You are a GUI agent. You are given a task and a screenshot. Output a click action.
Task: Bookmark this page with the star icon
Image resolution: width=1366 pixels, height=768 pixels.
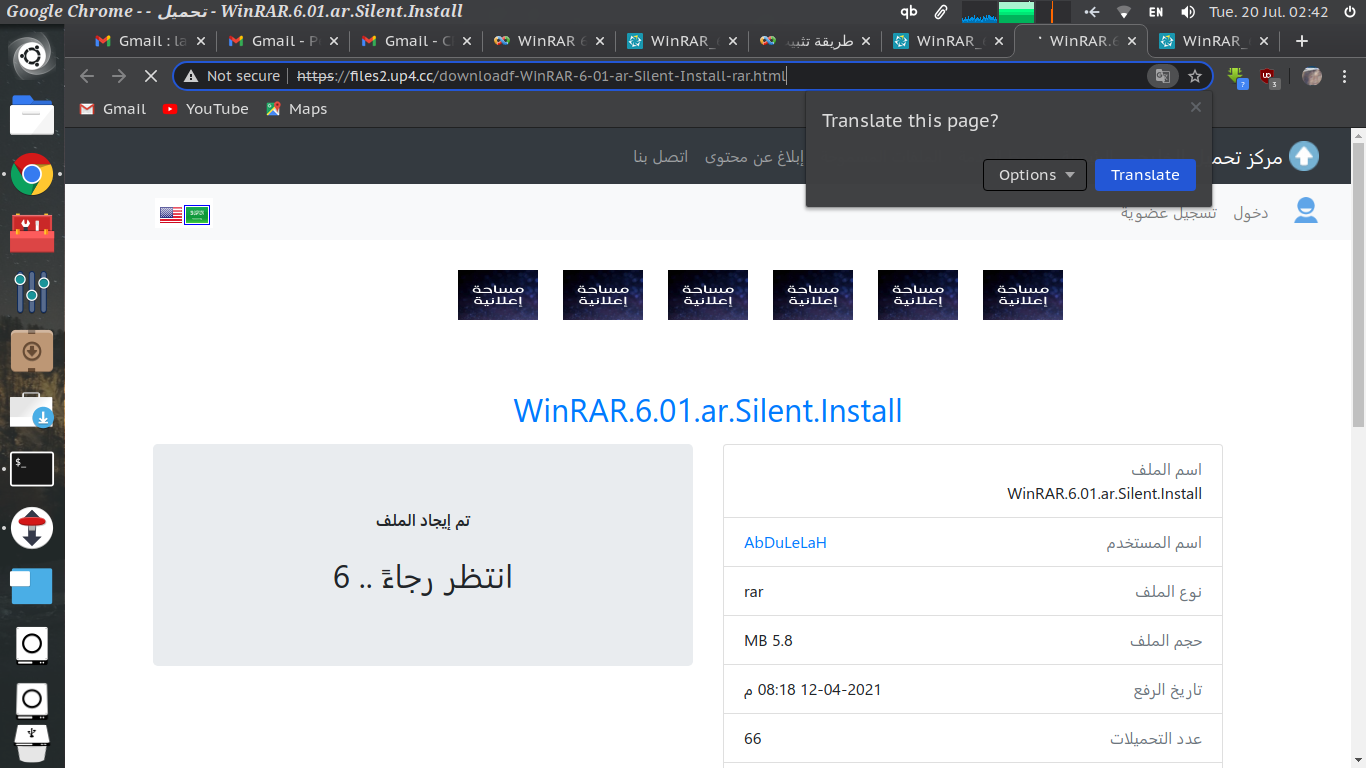pyautogui.click(x=1194, y=76)
